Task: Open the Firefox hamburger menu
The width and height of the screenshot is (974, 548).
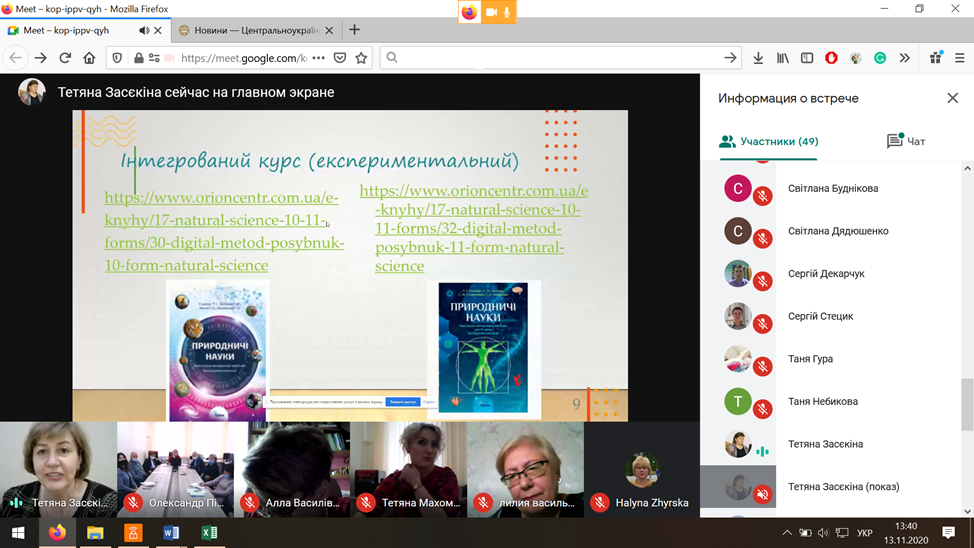Action: [959, 58]
